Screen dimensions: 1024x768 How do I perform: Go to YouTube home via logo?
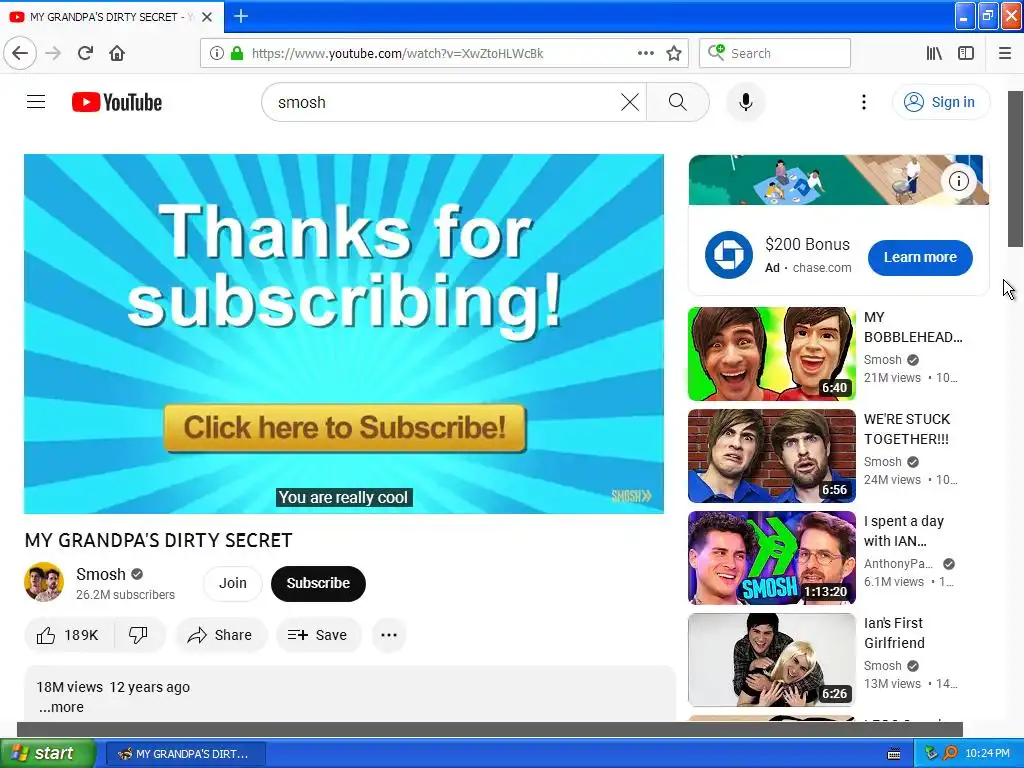117,103
